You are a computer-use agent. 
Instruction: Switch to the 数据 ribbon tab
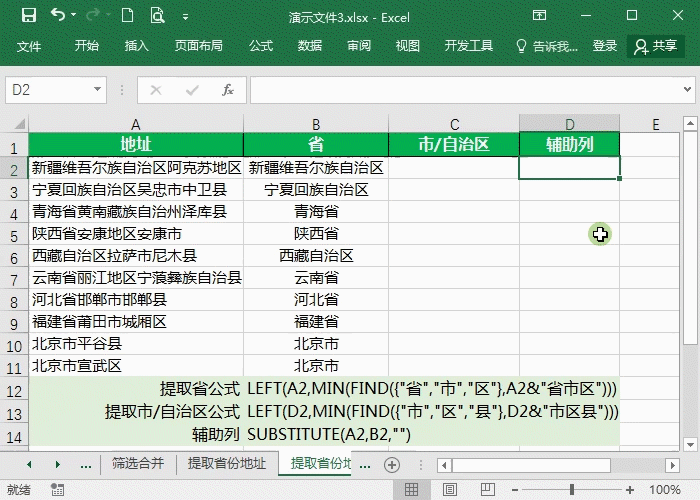(x=310, y=46)
